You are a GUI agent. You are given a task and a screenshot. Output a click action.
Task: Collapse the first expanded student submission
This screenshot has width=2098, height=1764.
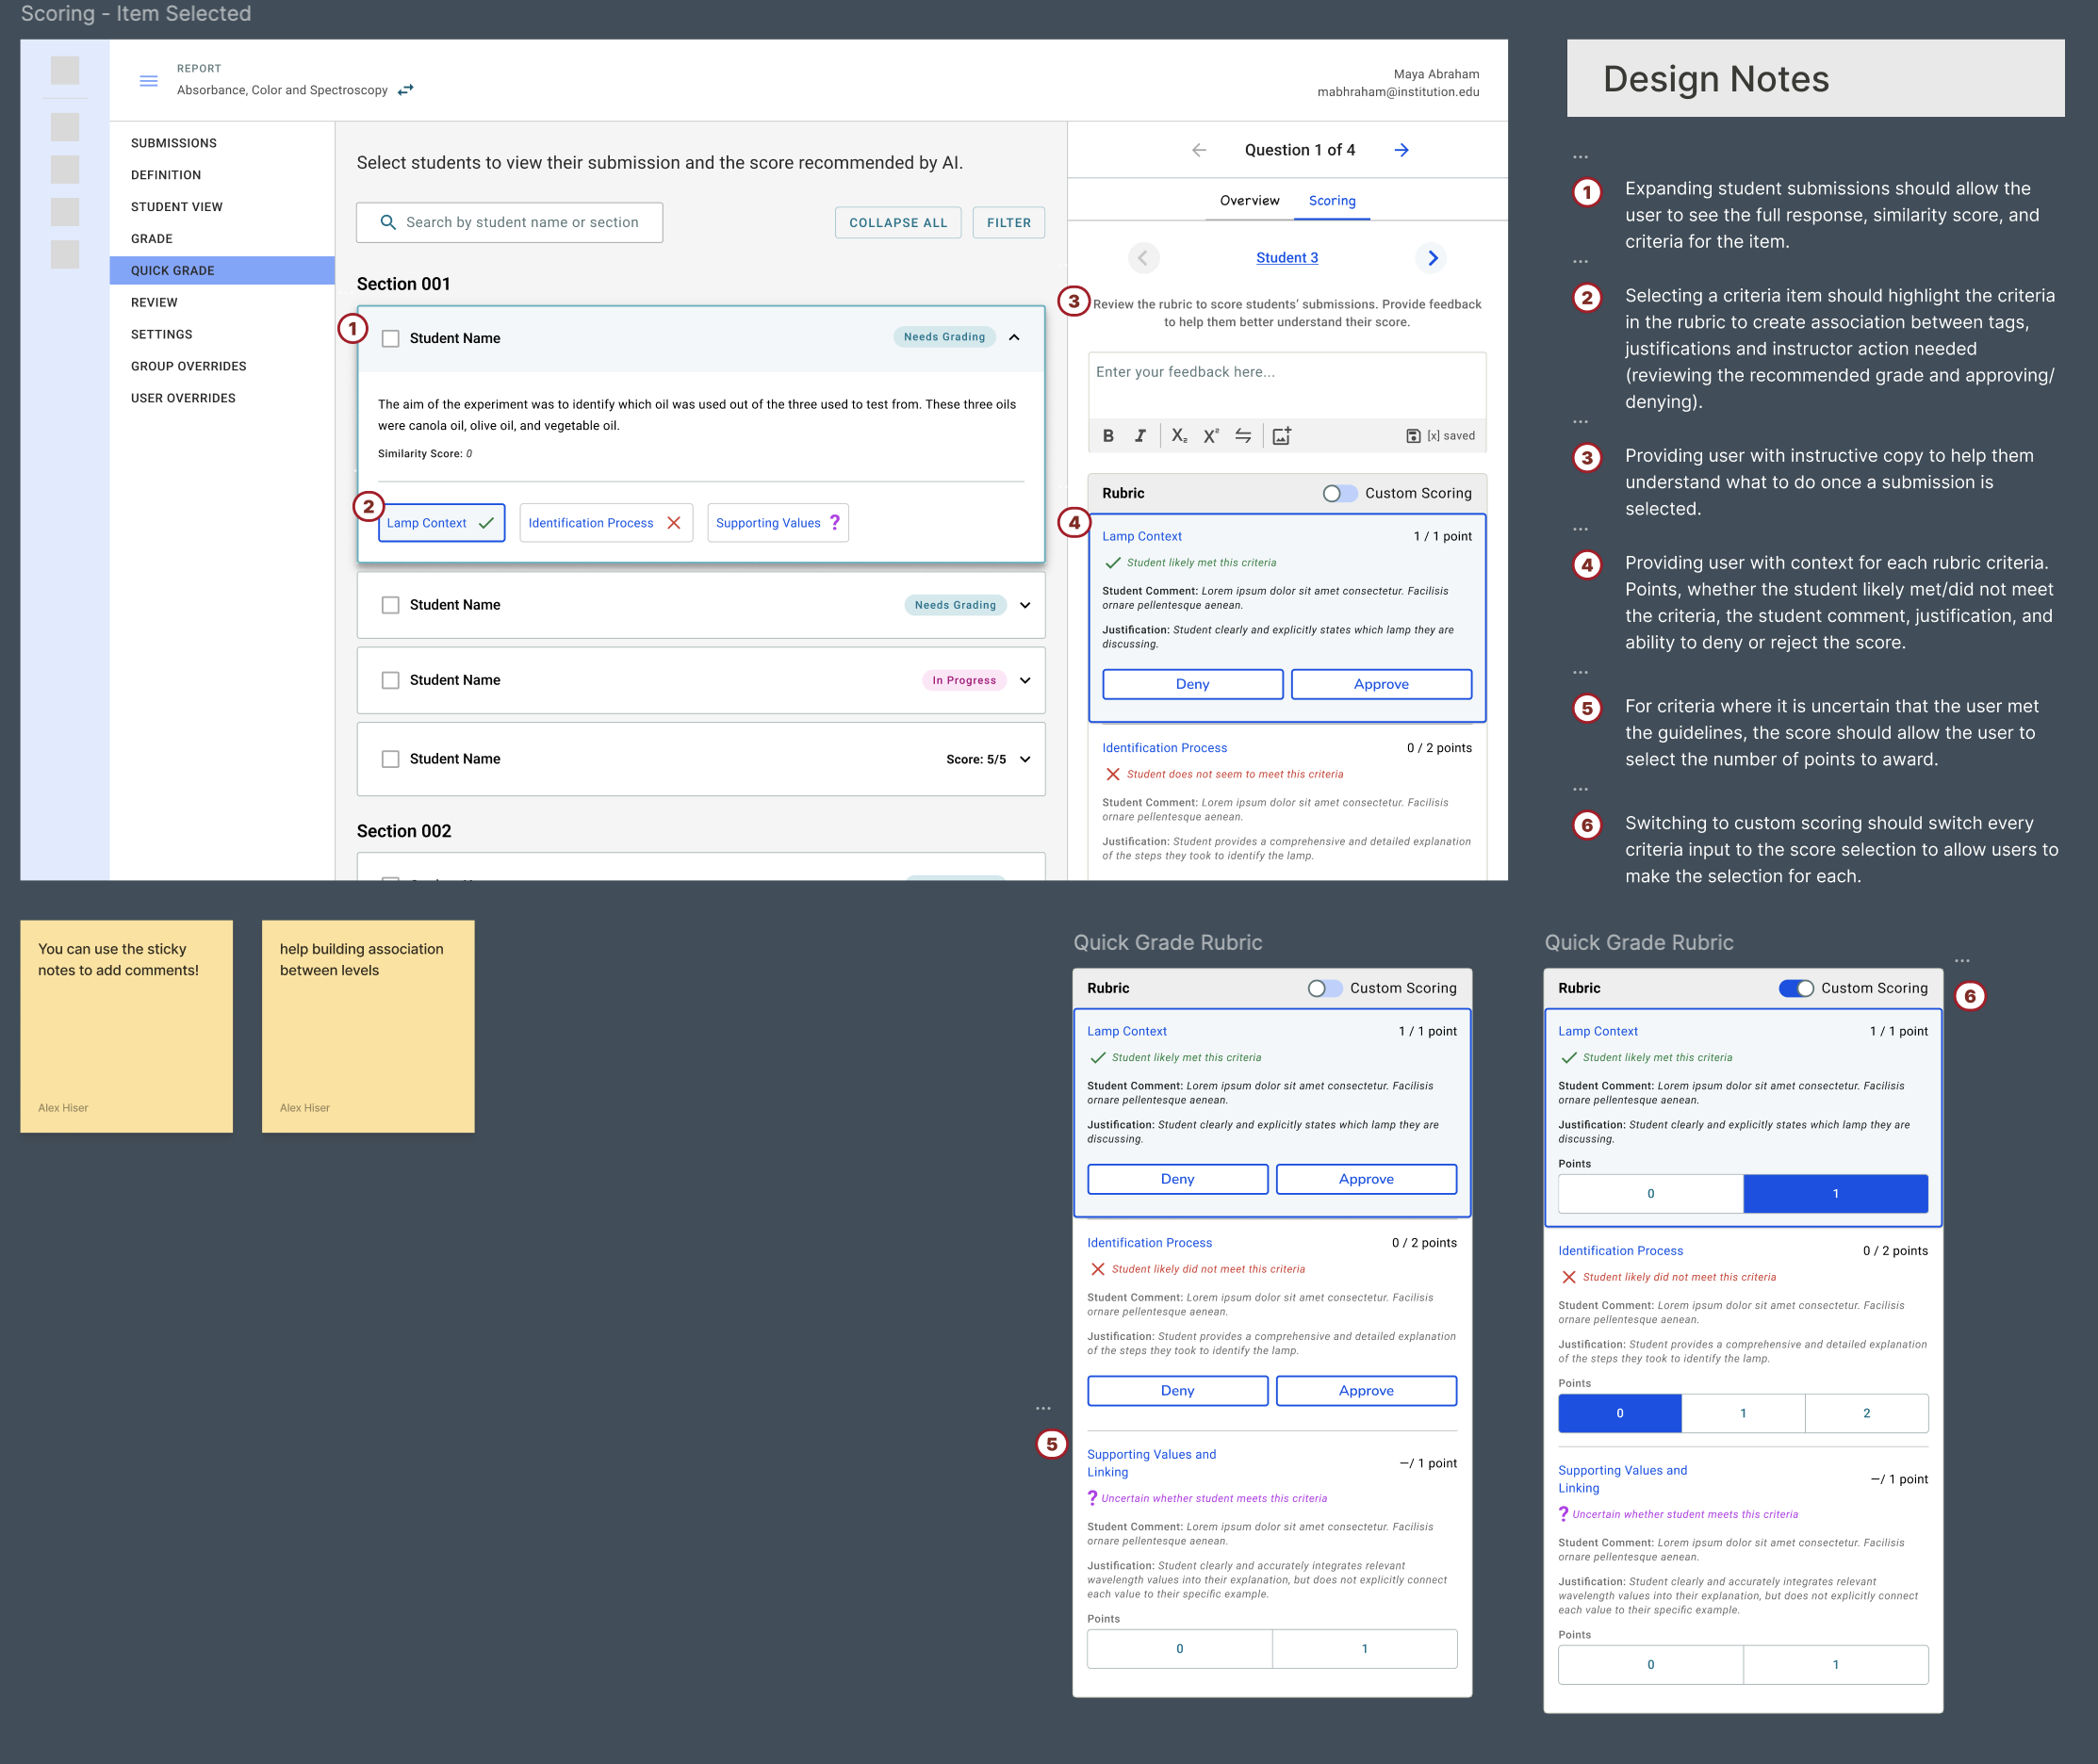(1014, 338)
